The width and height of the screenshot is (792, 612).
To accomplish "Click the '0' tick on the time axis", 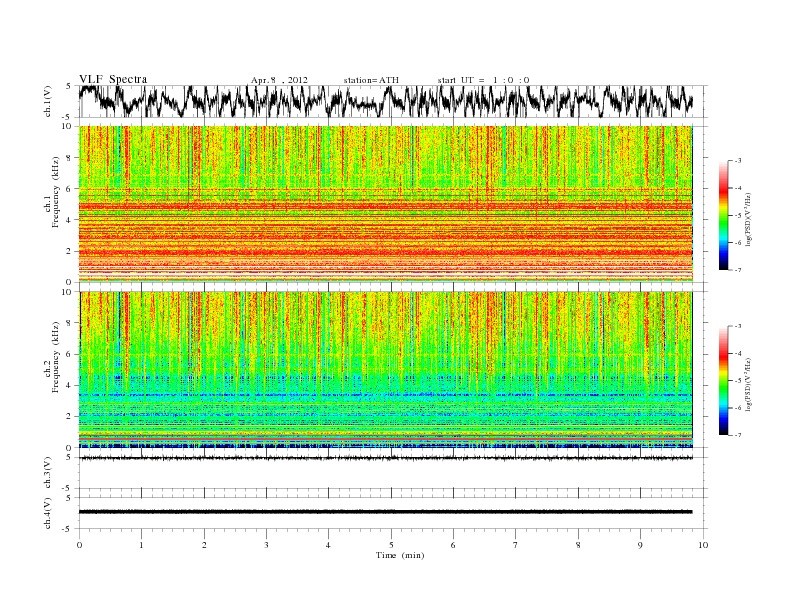I will tap(79, 545).
